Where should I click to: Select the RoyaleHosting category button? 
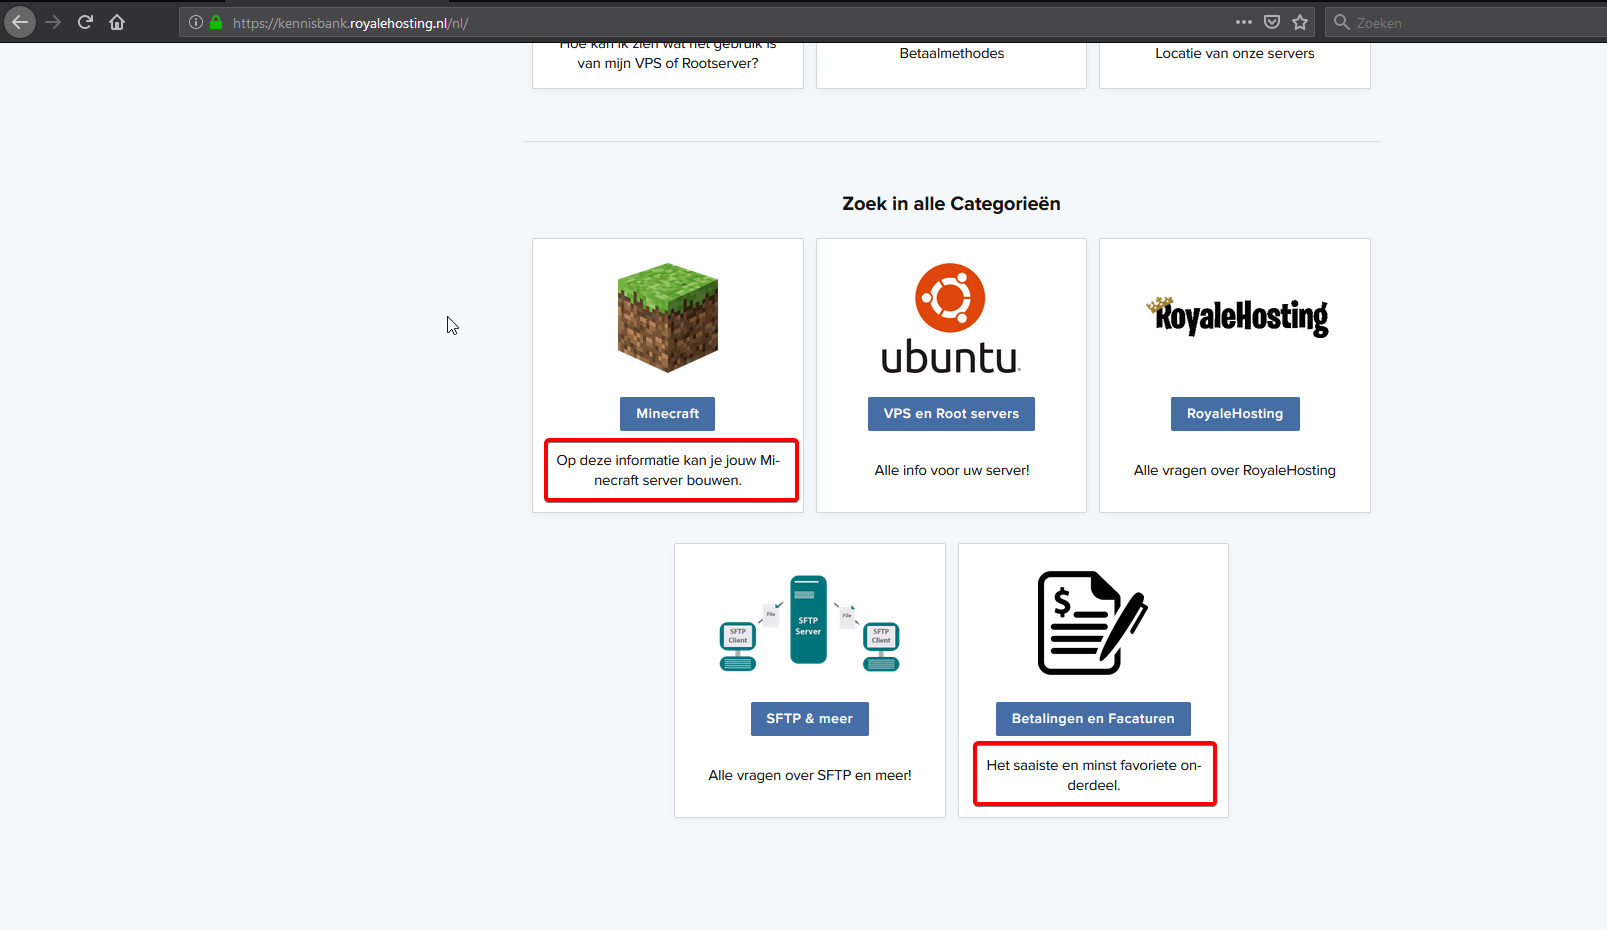click(1235, 414)
